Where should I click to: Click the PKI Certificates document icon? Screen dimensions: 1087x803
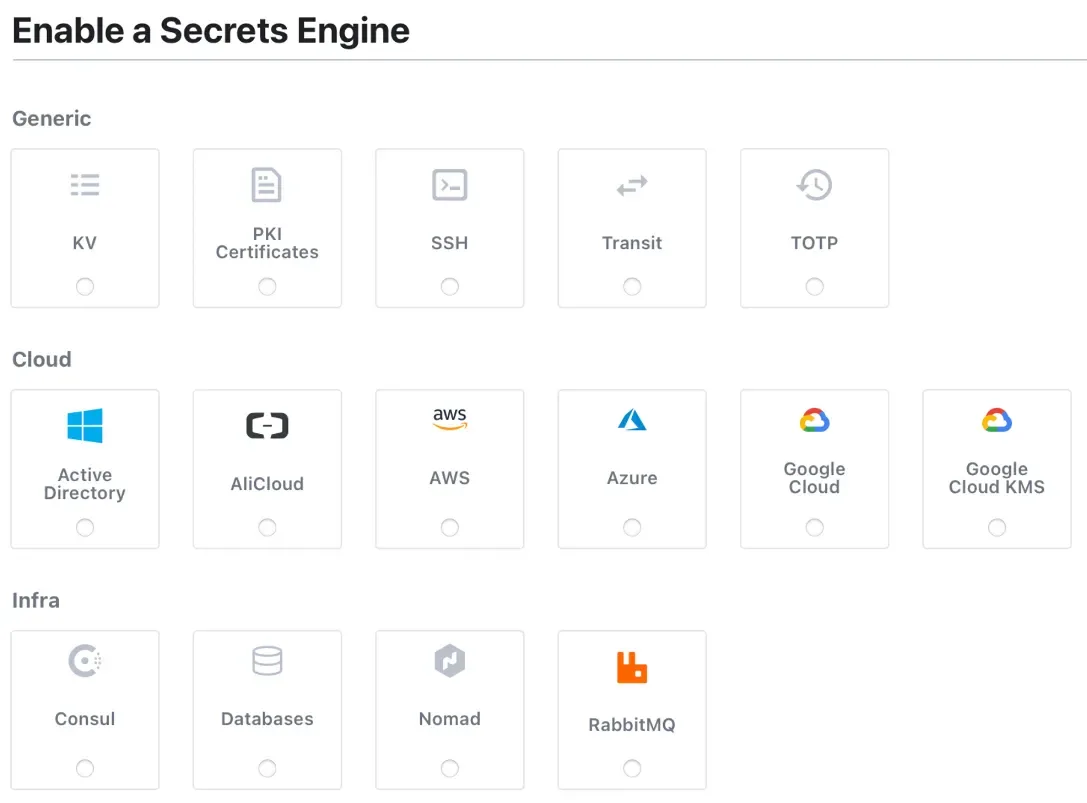[267, 184]
